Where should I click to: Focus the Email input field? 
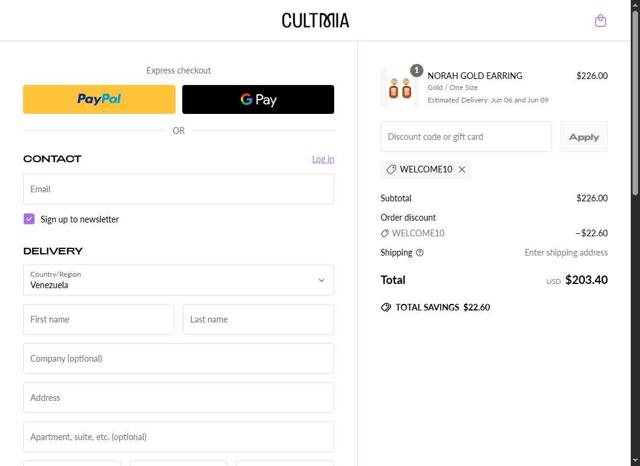178,189
